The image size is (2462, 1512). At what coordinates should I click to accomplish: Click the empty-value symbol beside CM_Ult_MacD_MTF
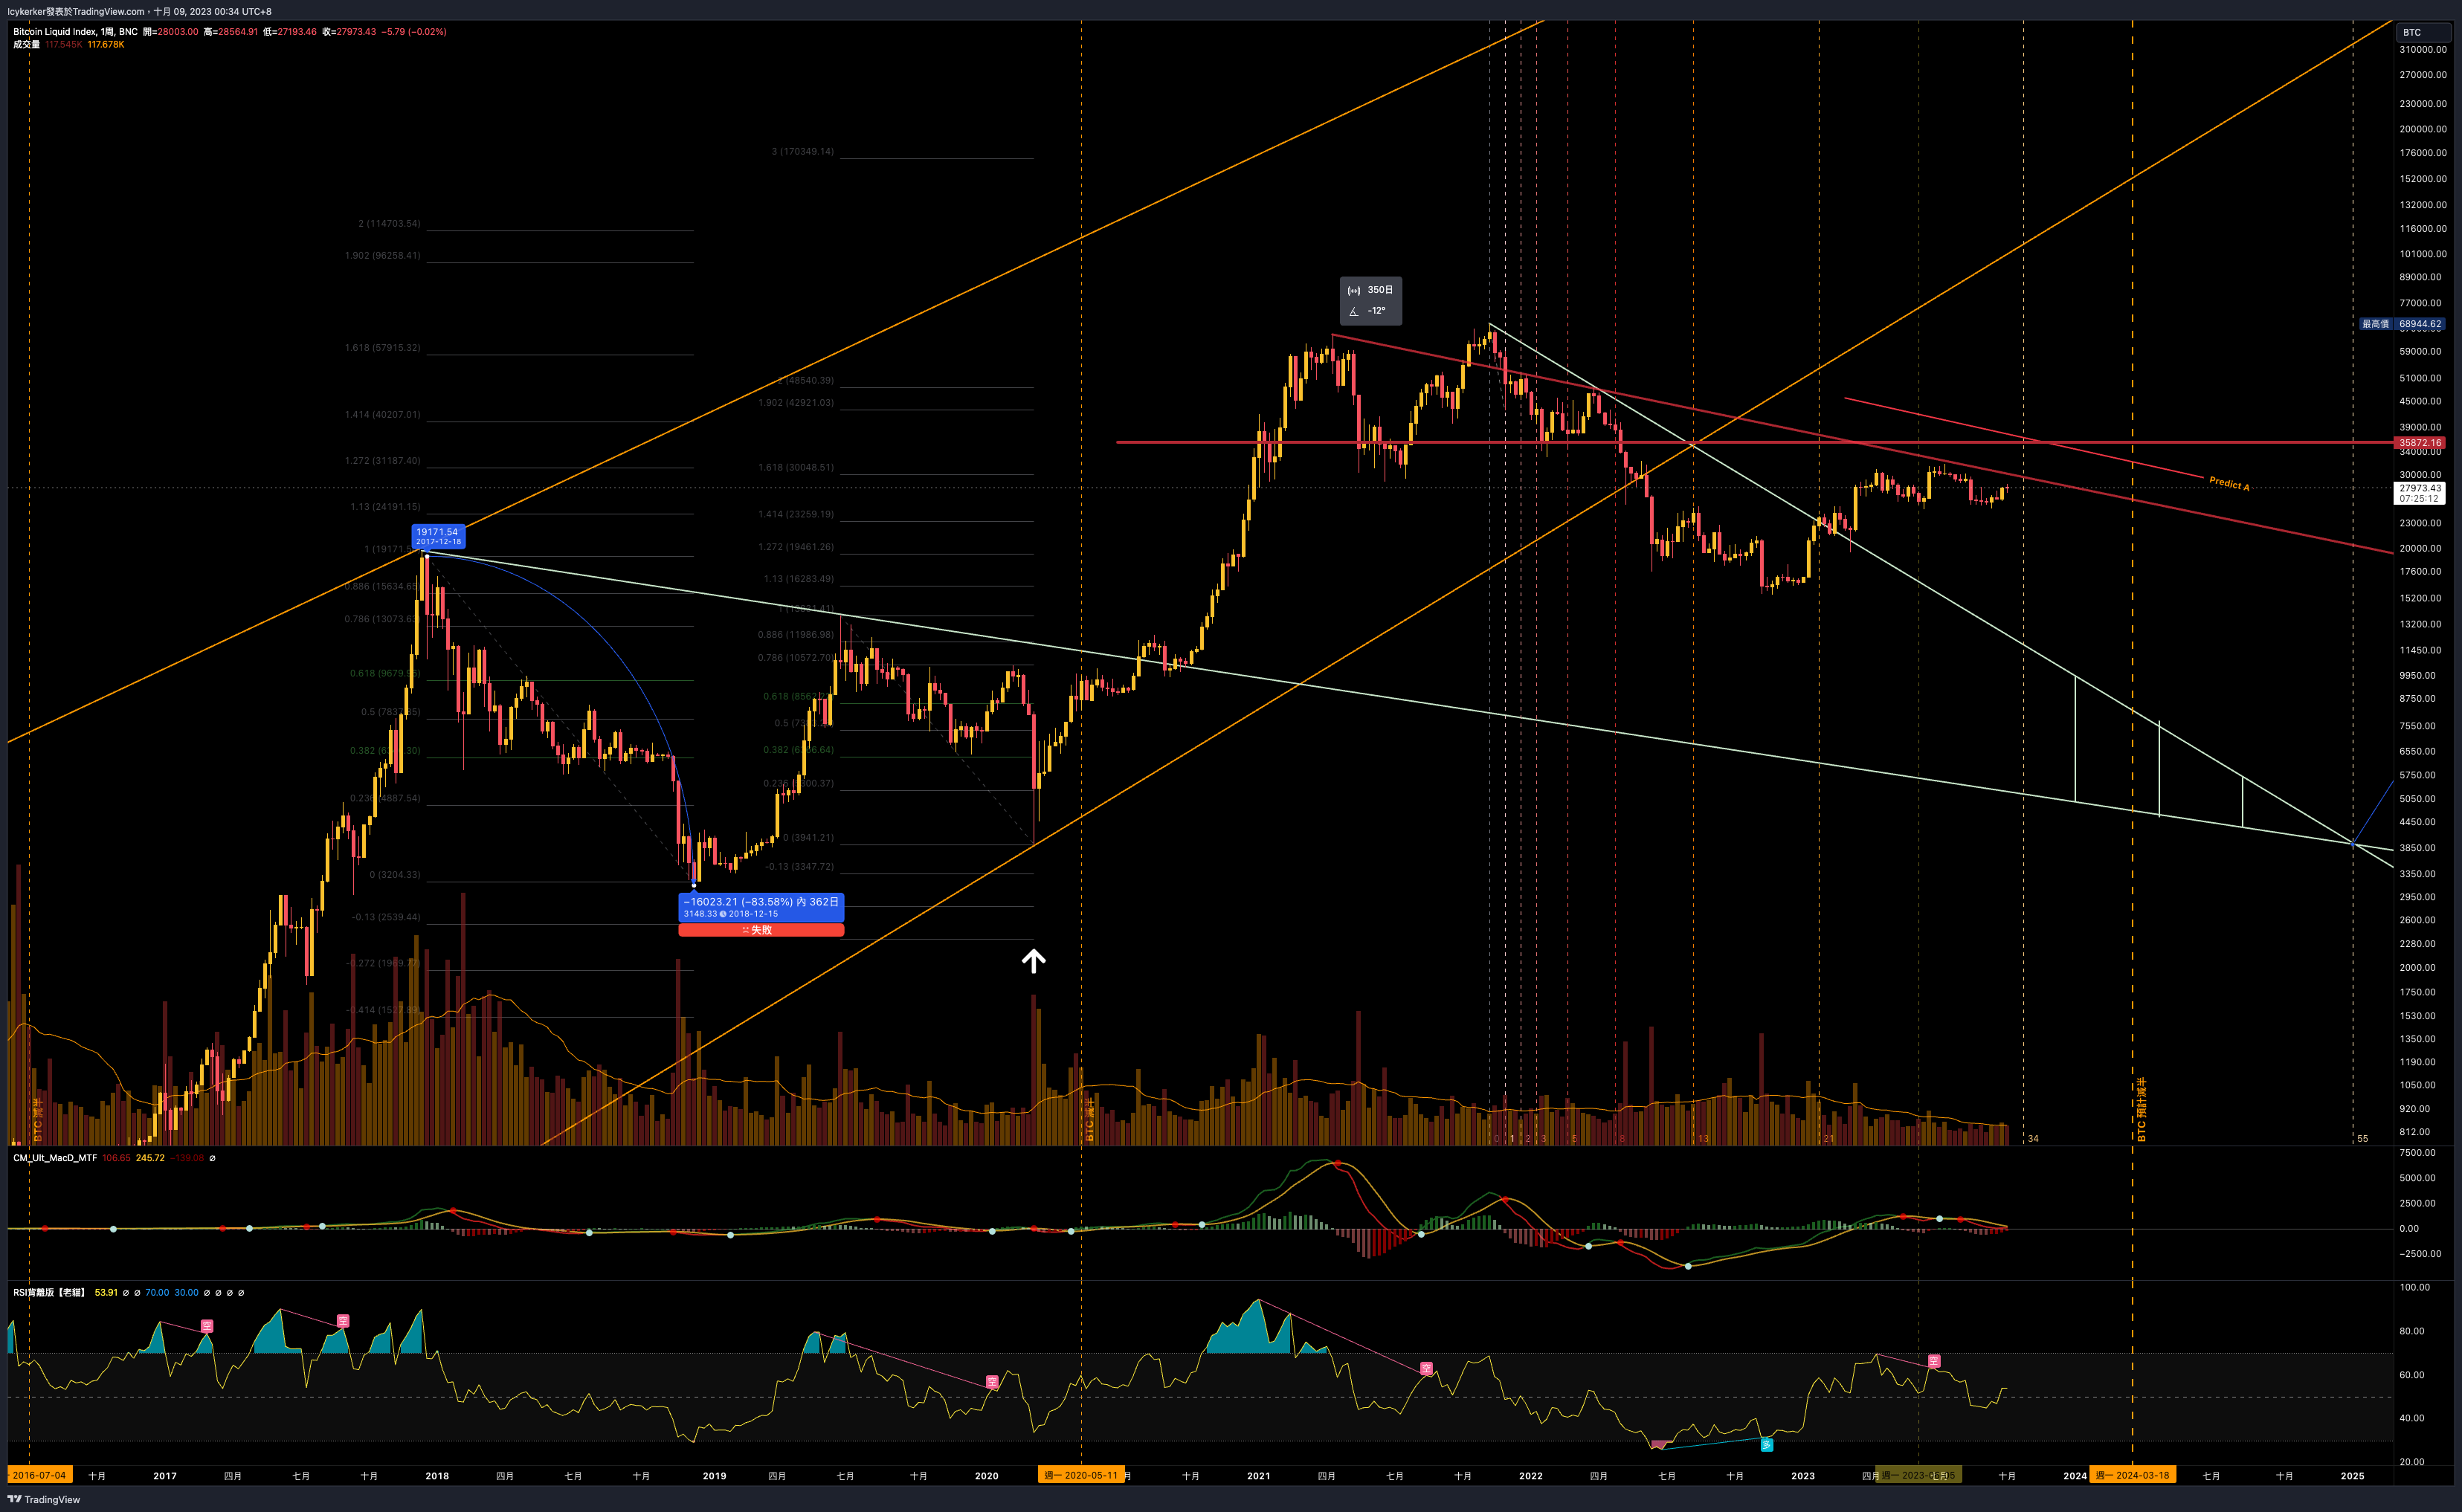pos(212,1158)
